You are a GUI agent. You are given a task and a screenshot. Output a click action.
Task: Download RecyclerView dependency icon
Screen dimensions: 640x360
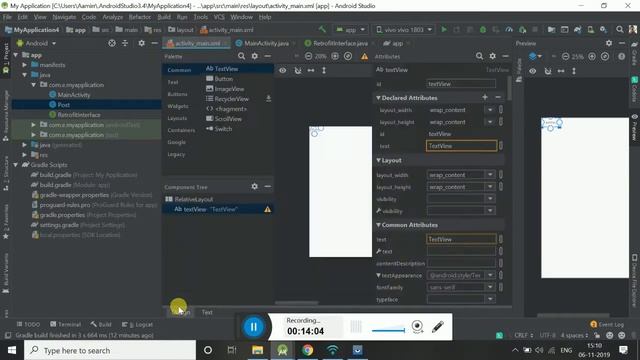point(269,99)
